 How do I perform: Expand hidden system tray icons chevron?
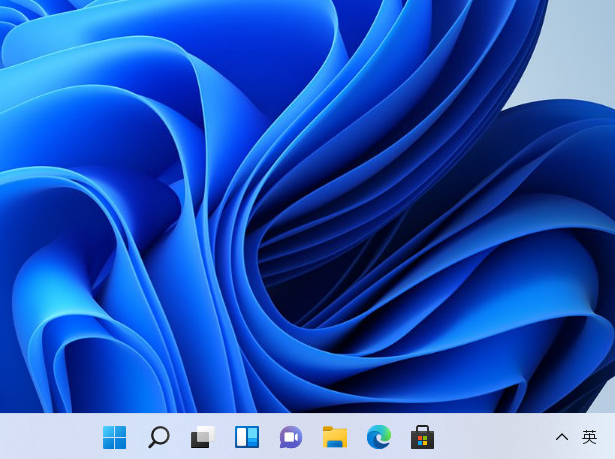(x=562, y=437)
